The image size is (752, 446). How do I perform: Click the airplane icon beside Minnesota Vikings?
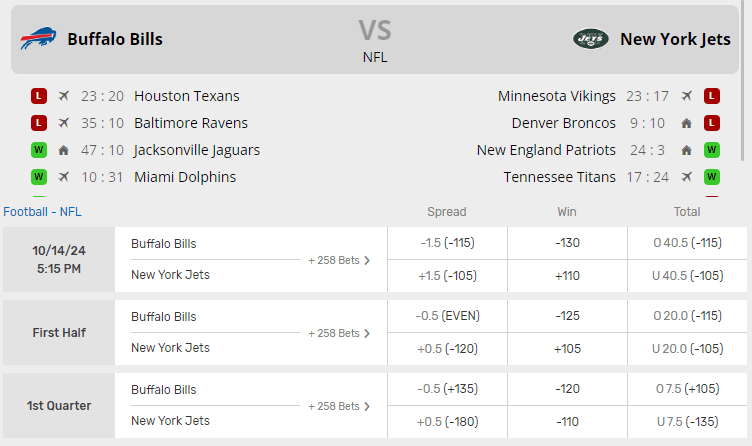click(x=686, y=96)
